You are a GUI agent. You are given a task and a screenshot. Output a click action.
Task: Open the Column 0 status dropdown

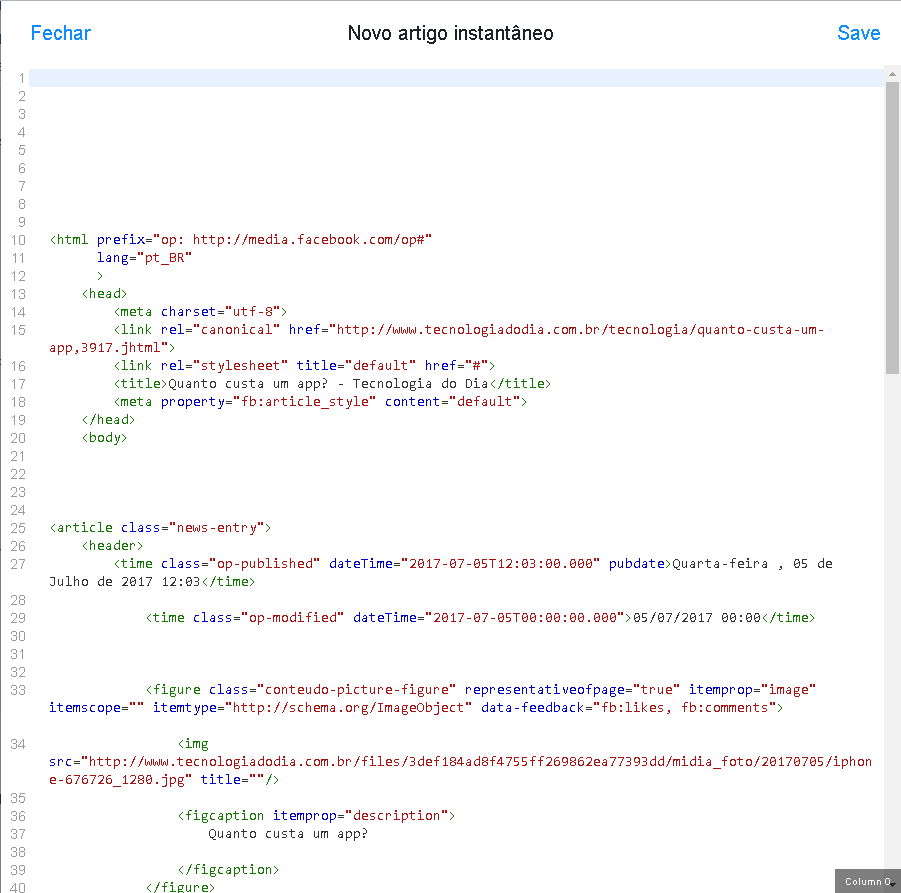pos(868,881)
